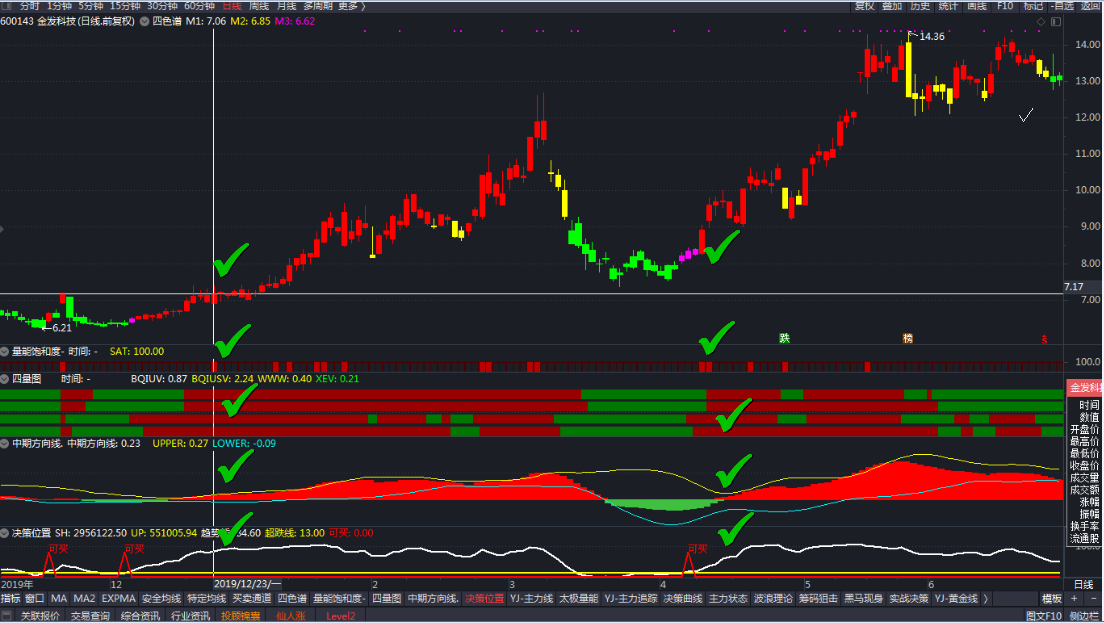Click the 统计 statistics button
The image size is (1104, 623).
(947, 6)
